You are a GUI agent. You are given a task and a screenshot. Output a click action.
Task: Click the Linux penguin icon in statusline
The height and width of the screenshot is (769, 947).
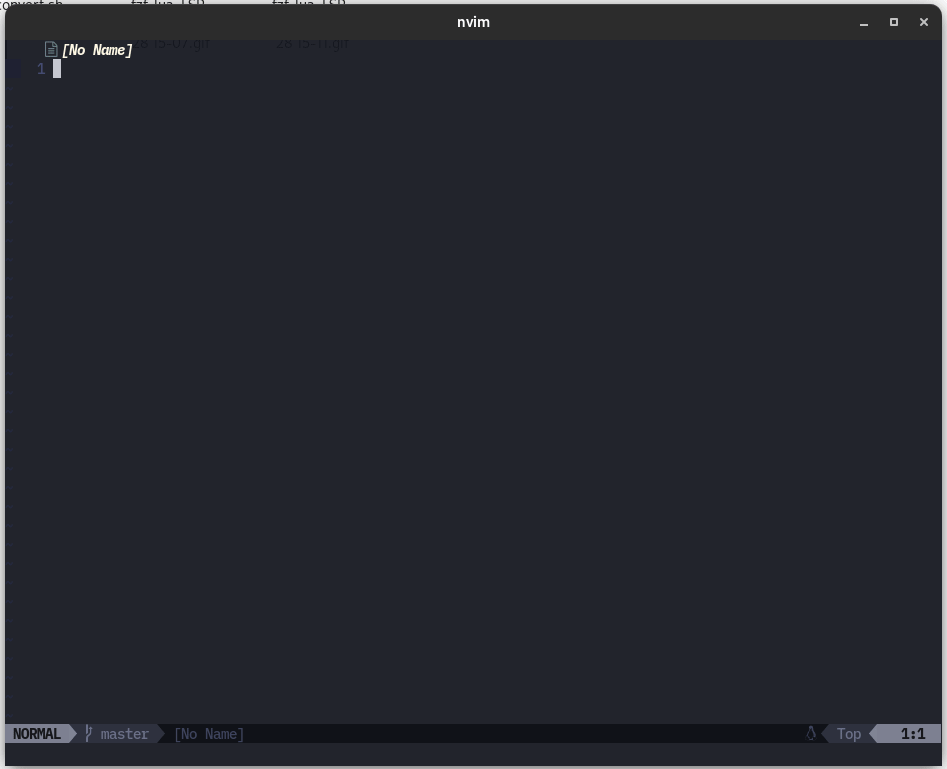point(811,733)
